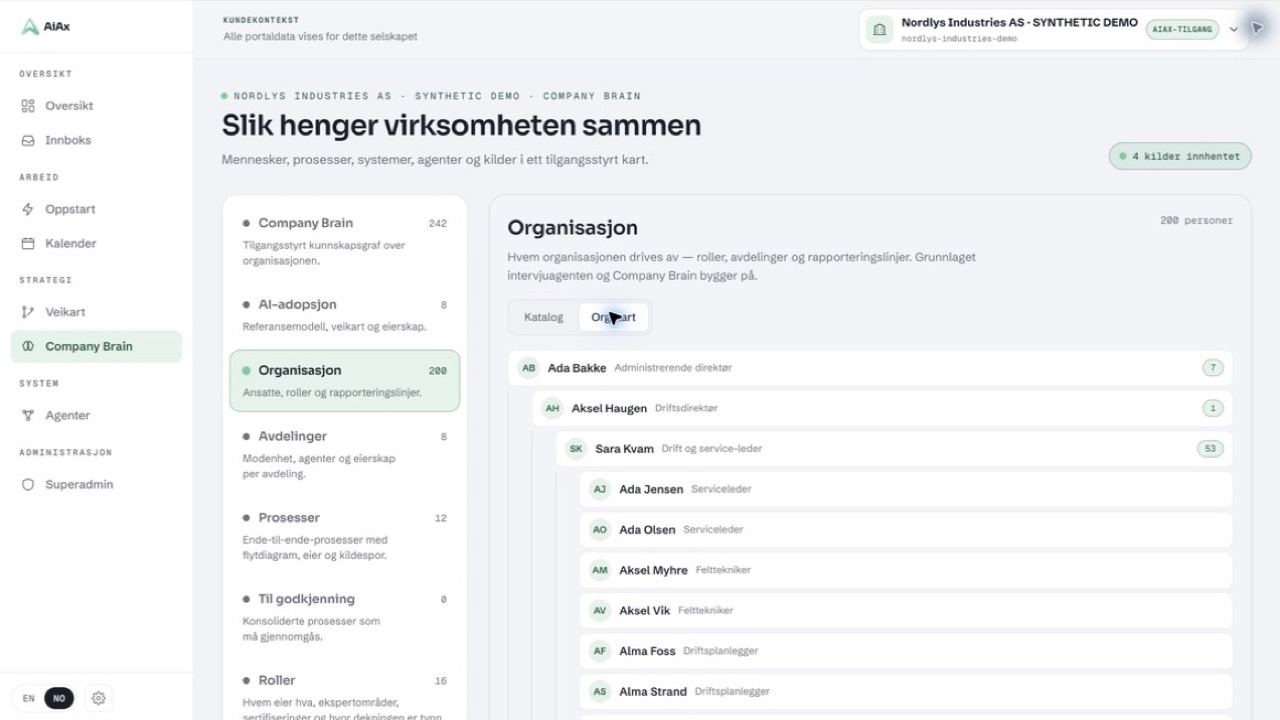Collapse Ada Bakke's 7 reports badge

[x=1213, y=368]
